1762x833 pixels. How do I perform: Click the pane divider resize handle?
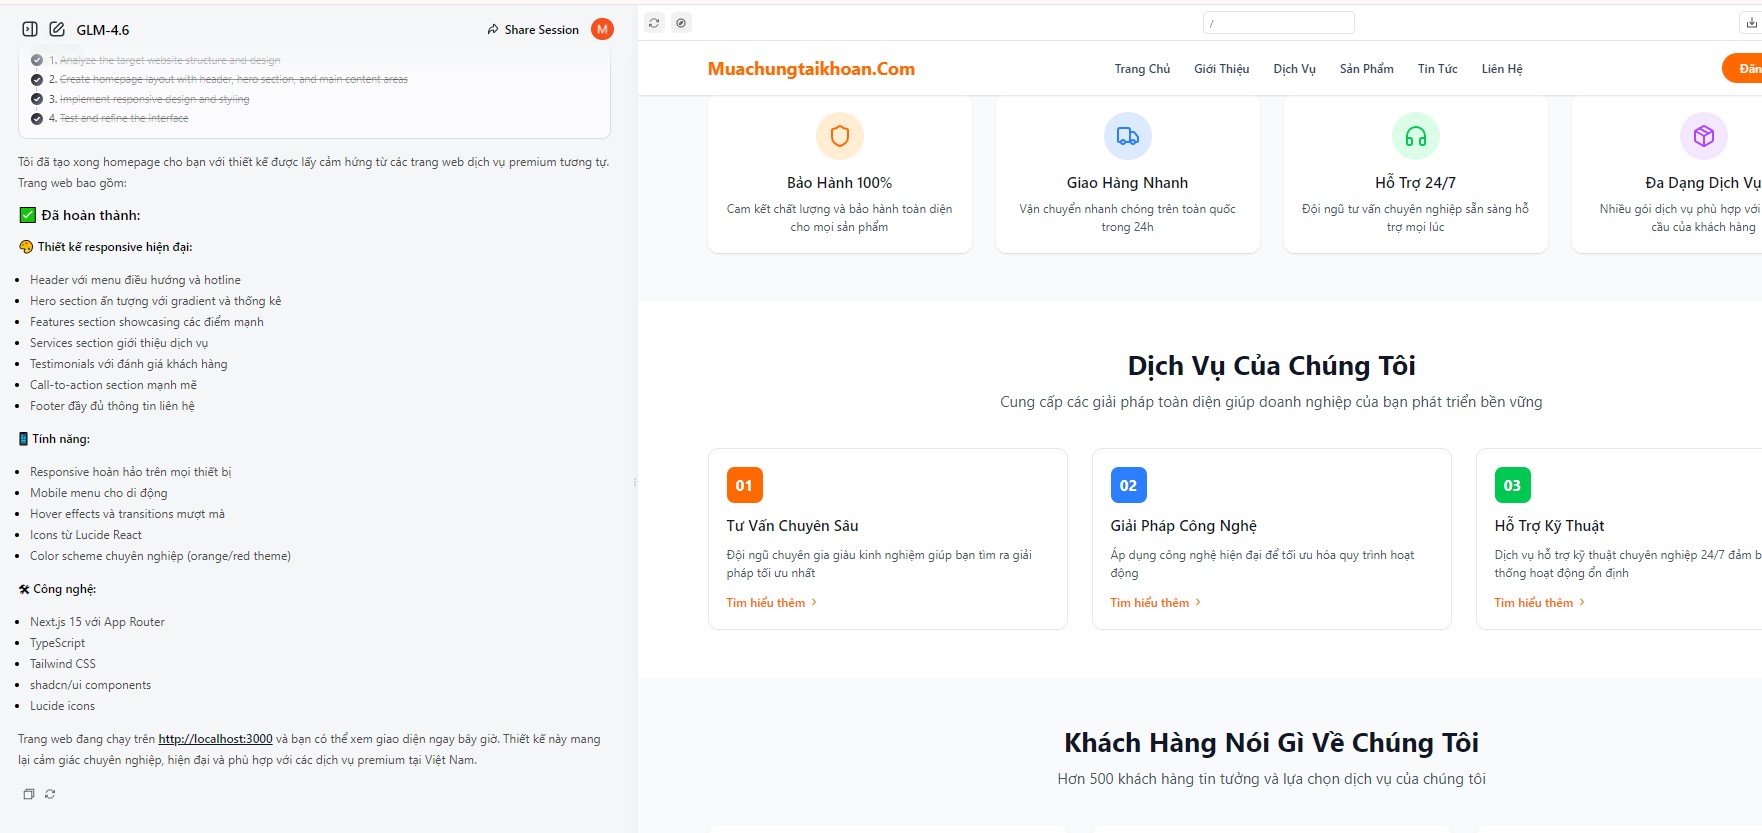click(635, 482)
